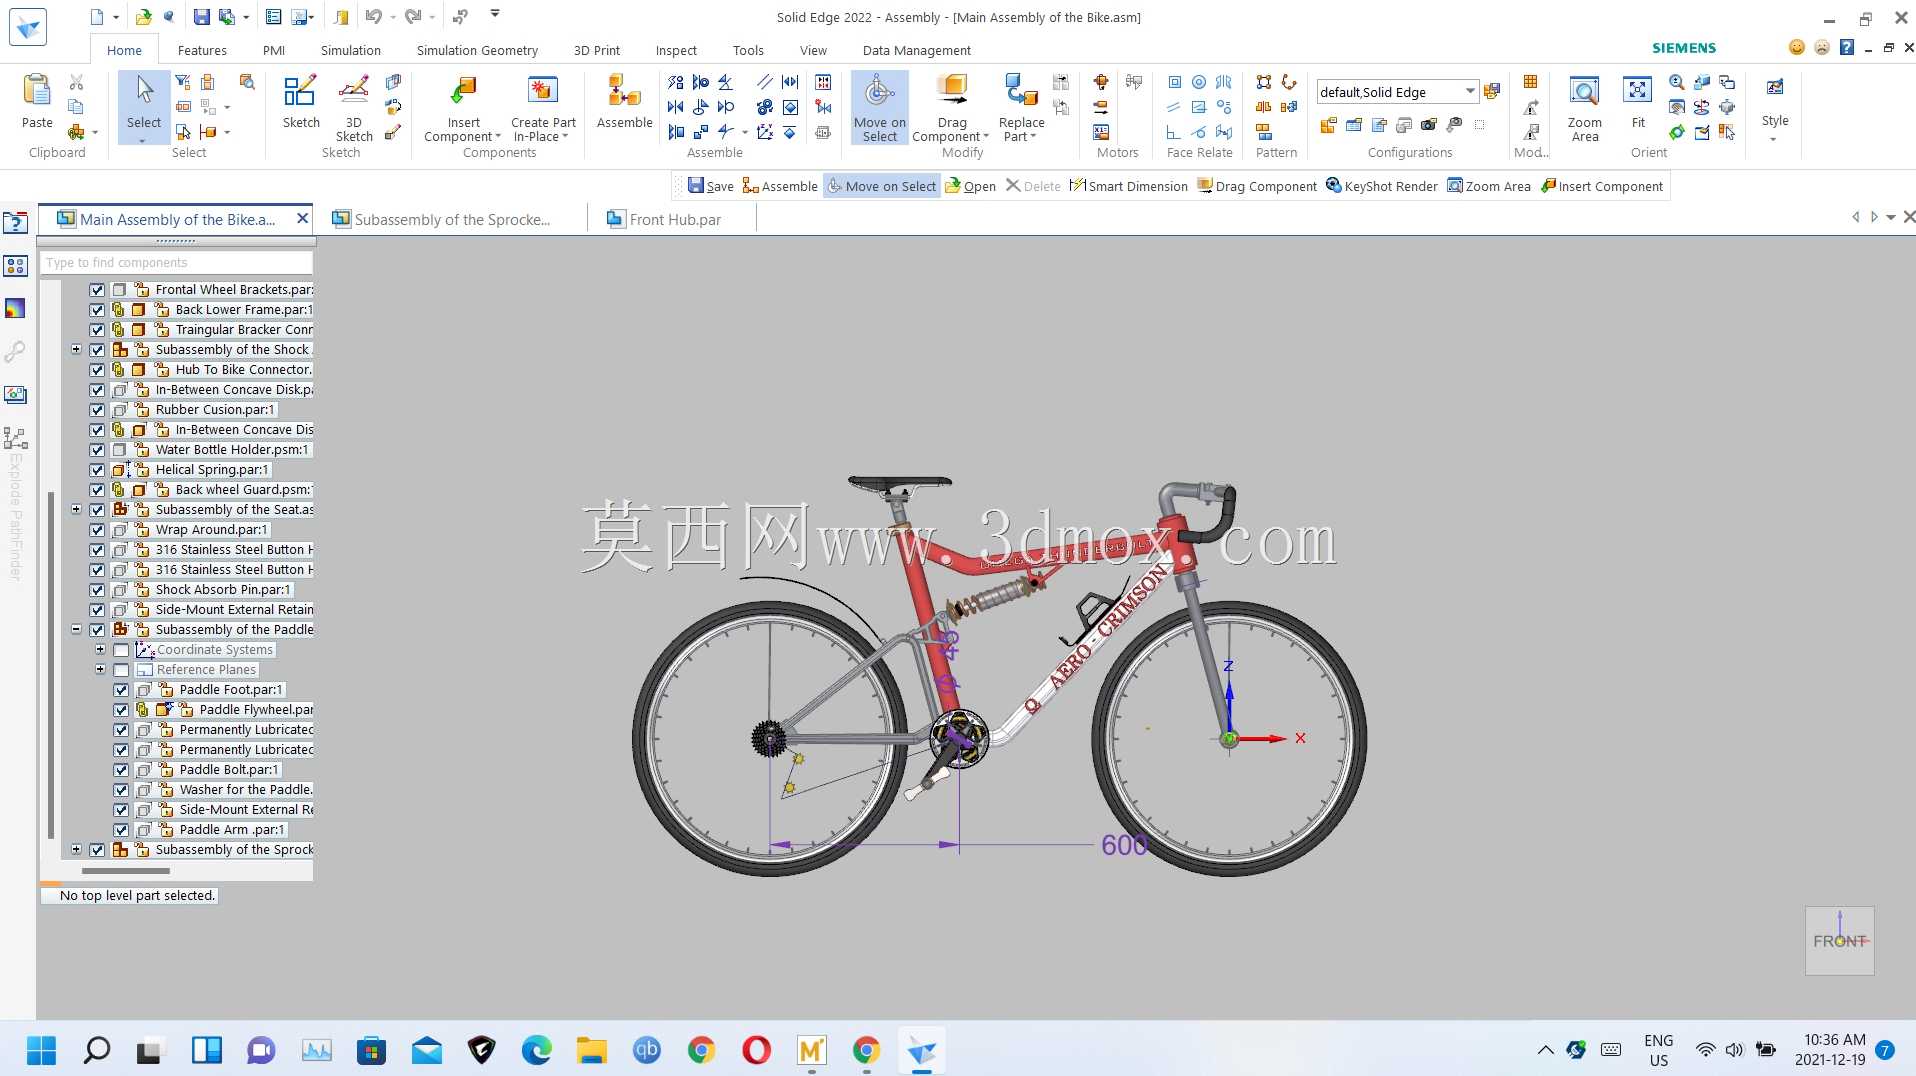Open the default,Solid Edge configuration dropdown

click(1470, 92)
